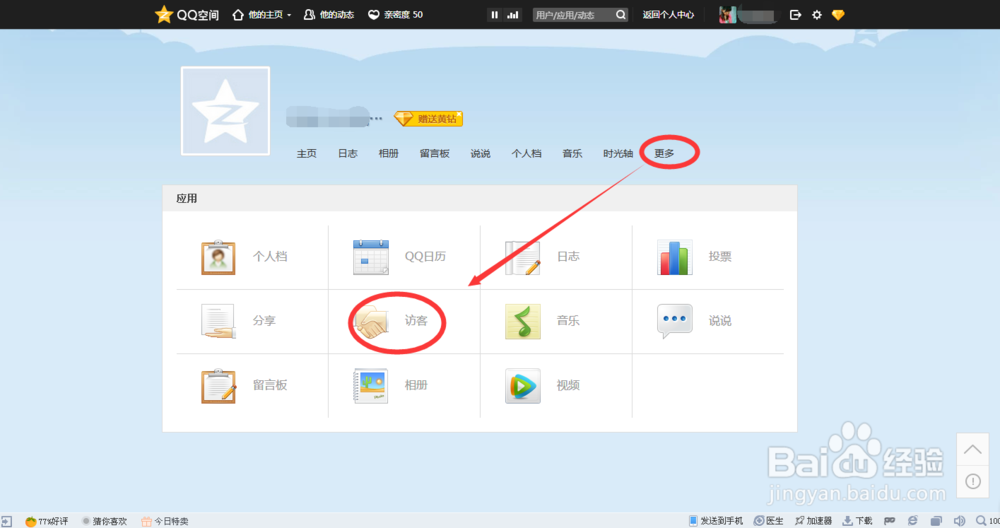The image size is (1000, 528).
Task: Click the 亲密度 50 heart indicator
Action: 395,15
